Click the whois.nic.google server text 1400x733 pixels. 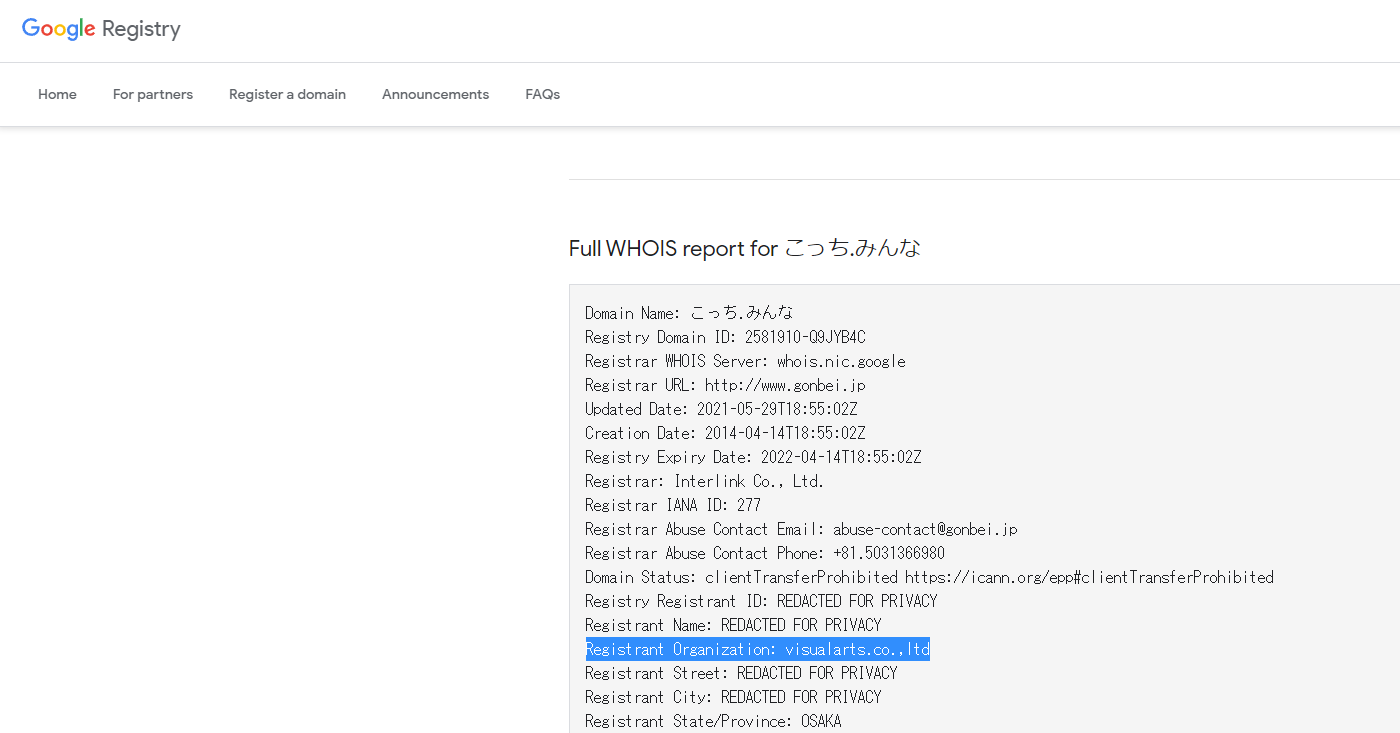click(841, 361)
